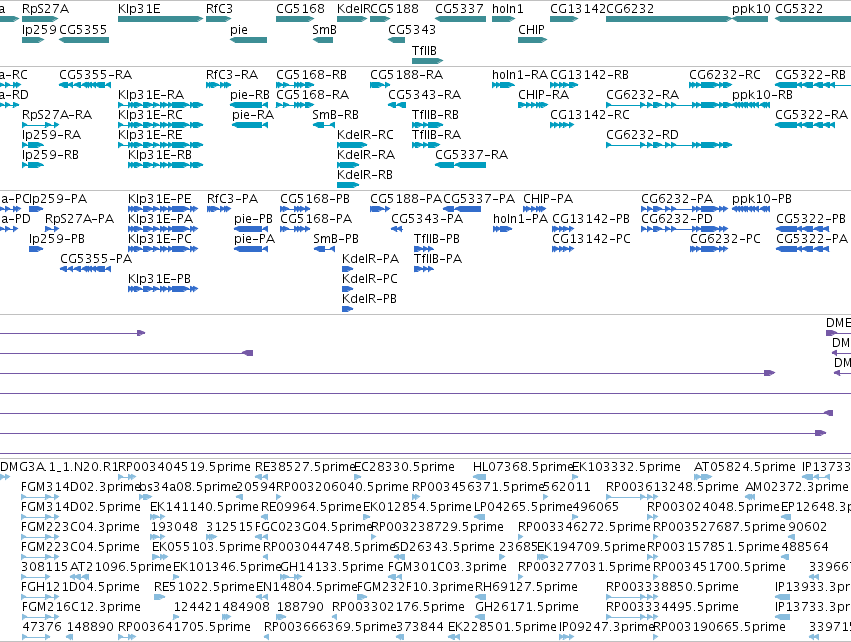Screen dimensions: 851x642
Task: Select the TfIIB gene label
Action: [x=424, y=50]
